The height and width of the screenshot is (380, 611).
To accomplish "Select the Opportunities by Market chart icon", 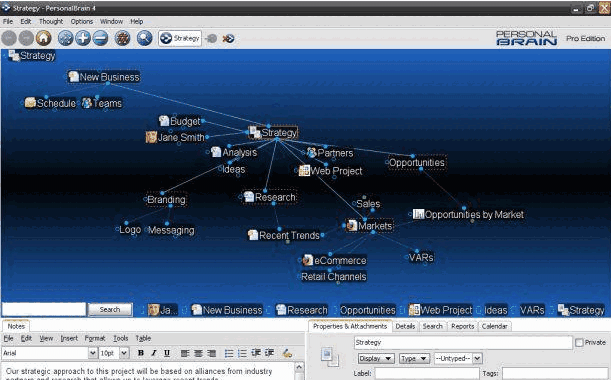I will tap(419, 214).
